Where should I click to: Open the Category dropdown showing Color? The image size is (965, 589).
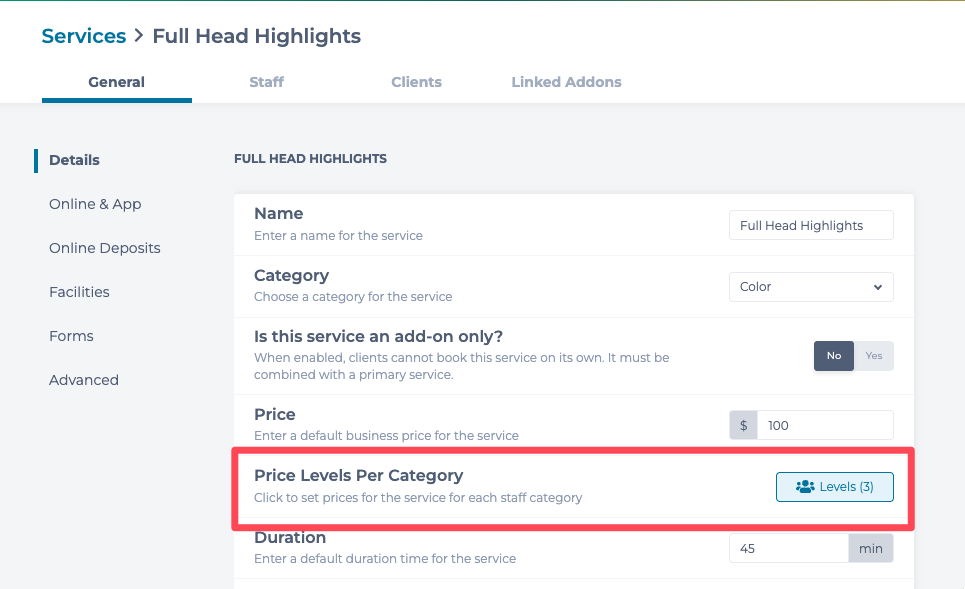point(811,287)
